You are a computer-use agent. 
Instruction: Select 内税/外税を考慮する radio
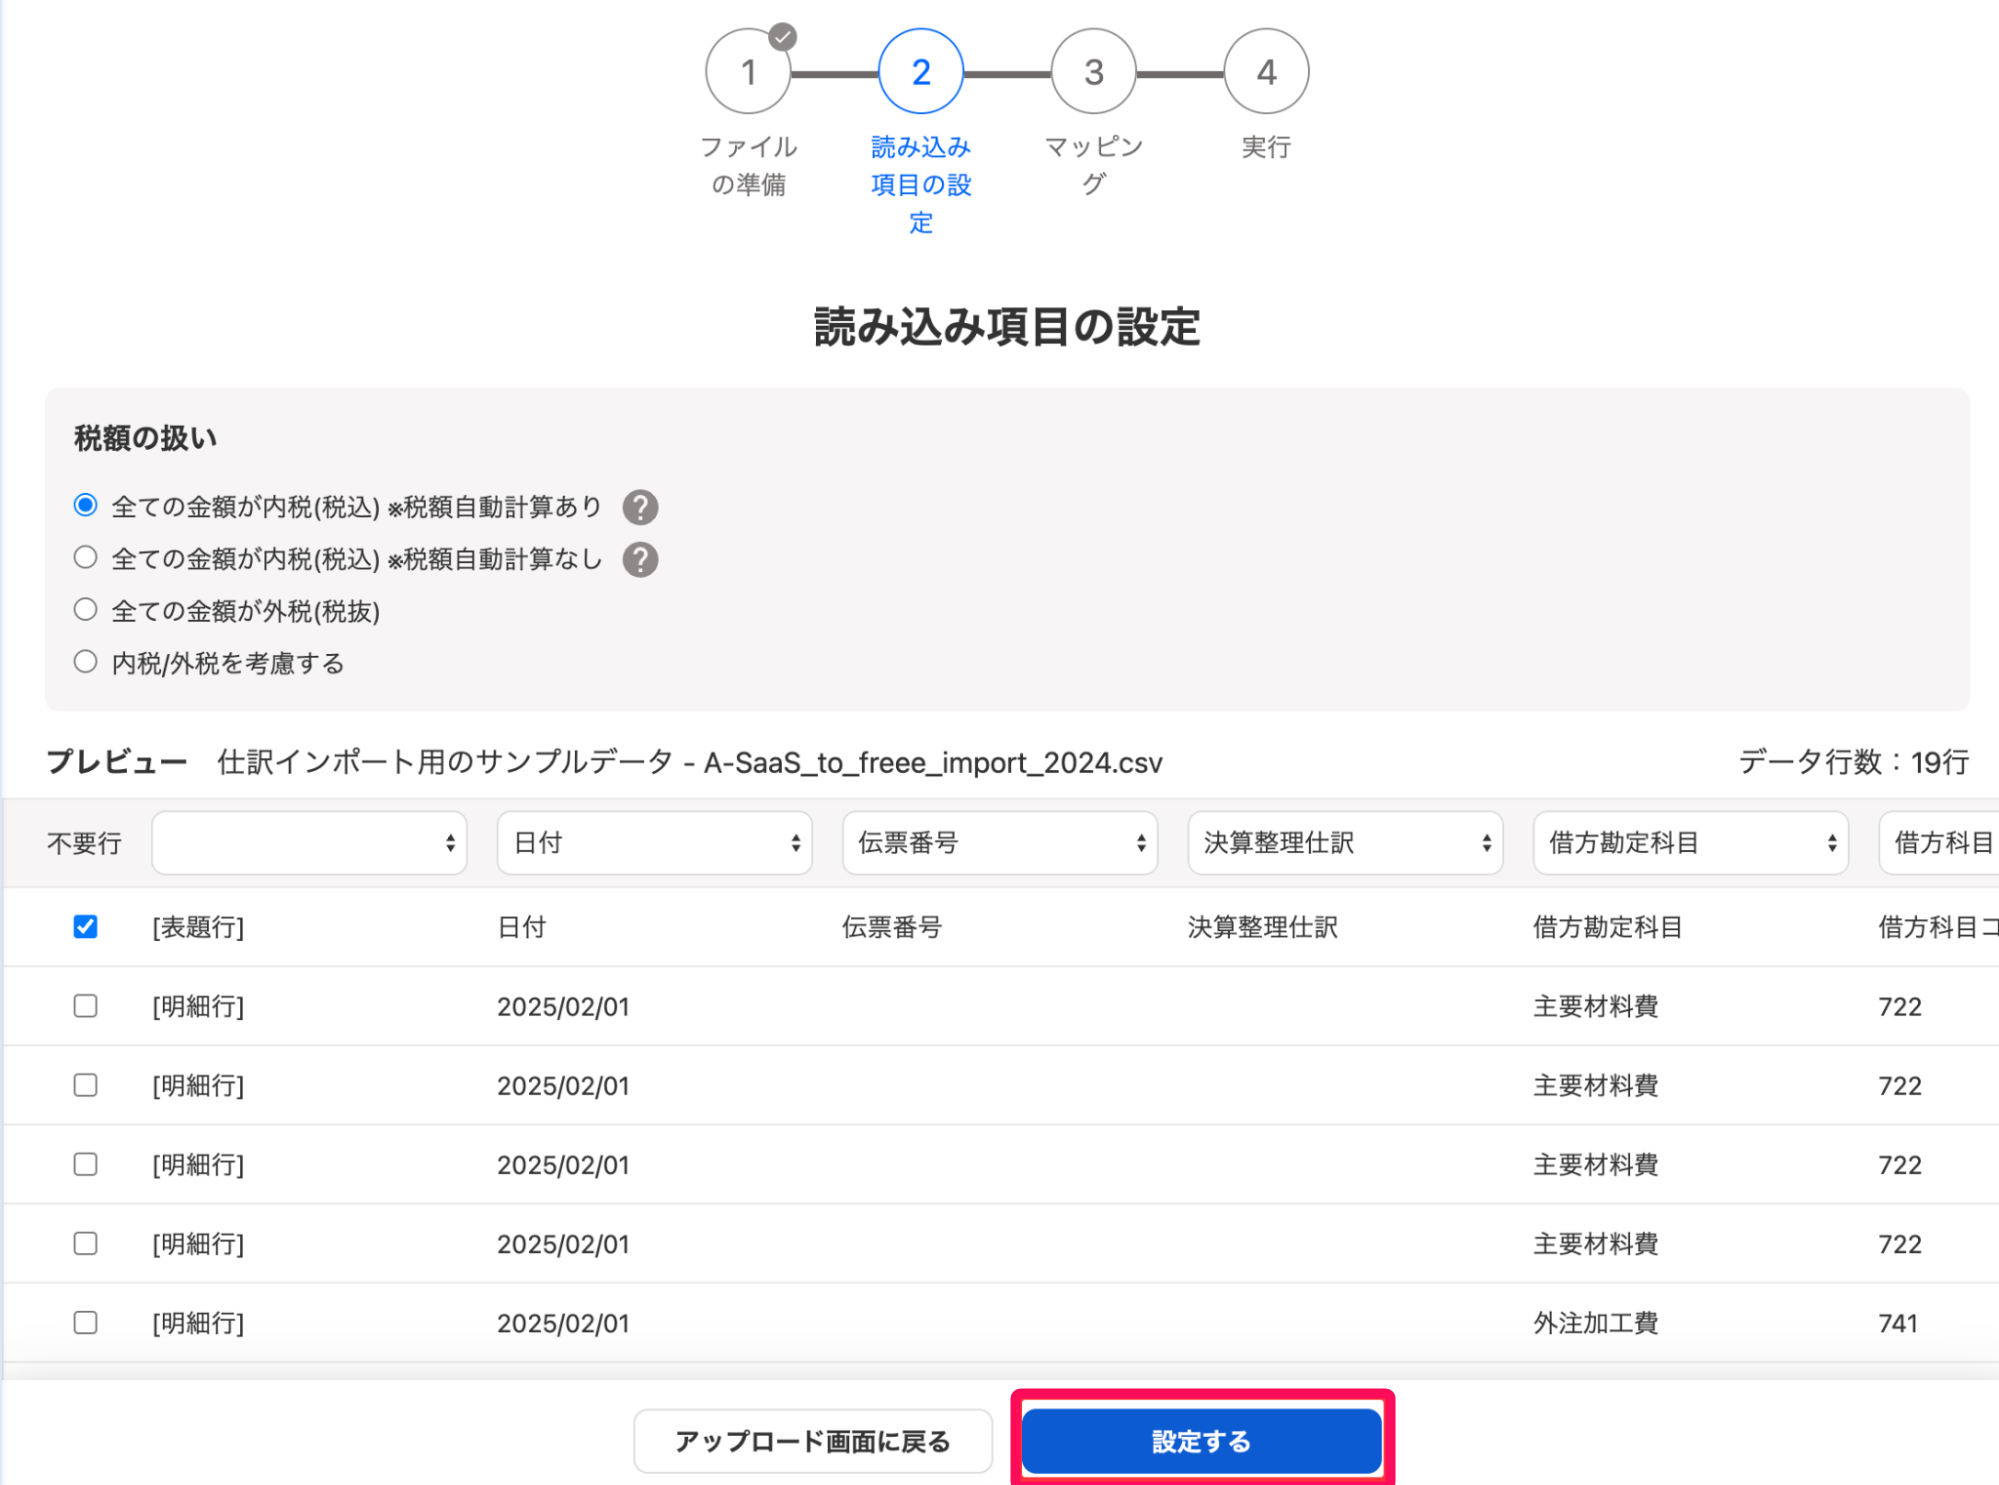86,661
